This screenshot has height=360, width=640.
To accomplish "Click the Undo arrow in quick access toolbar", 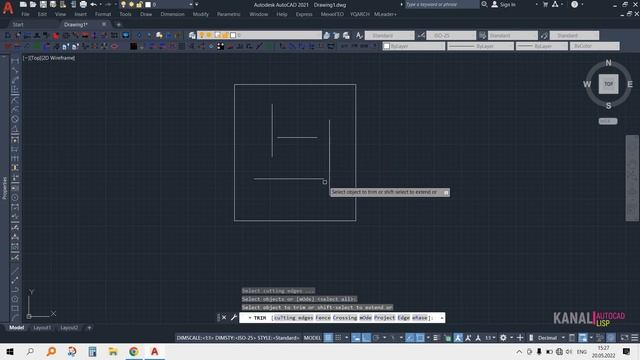I will tap(93, 4).
